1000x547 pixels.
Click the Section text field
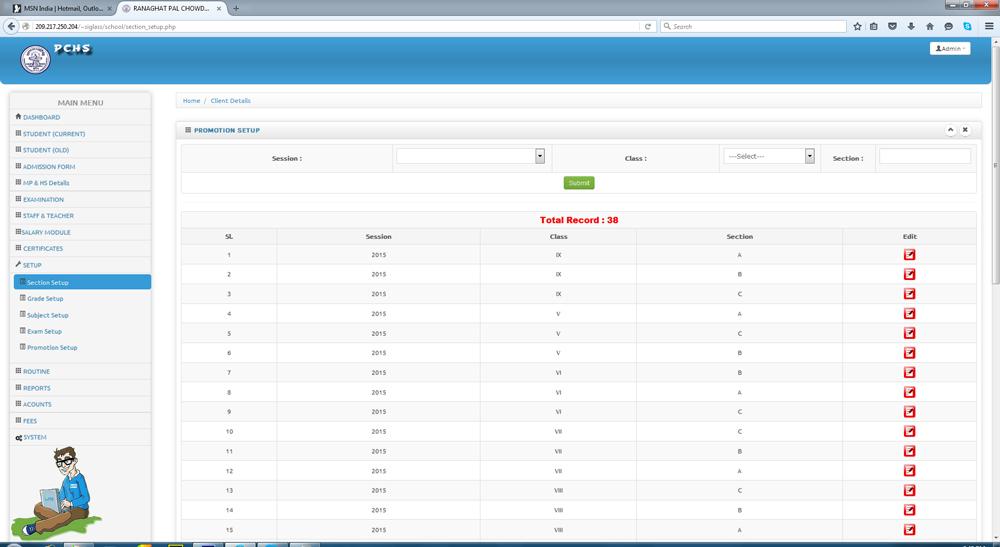(x=925, y=156)
